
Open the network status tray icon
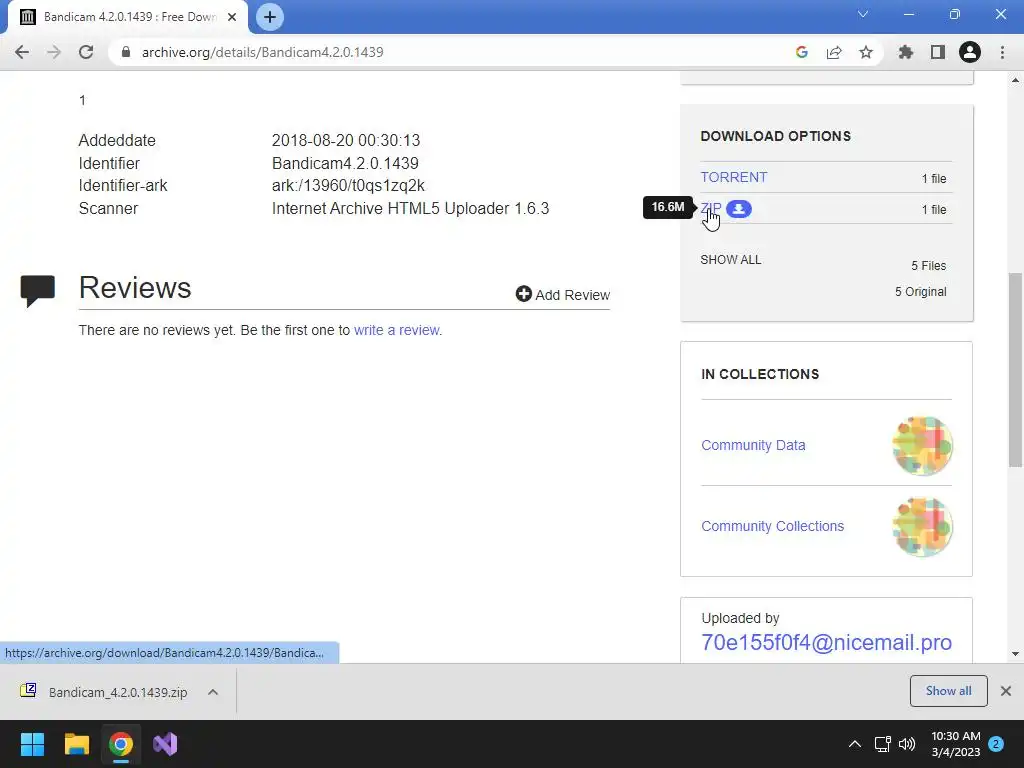pos(882,744)
